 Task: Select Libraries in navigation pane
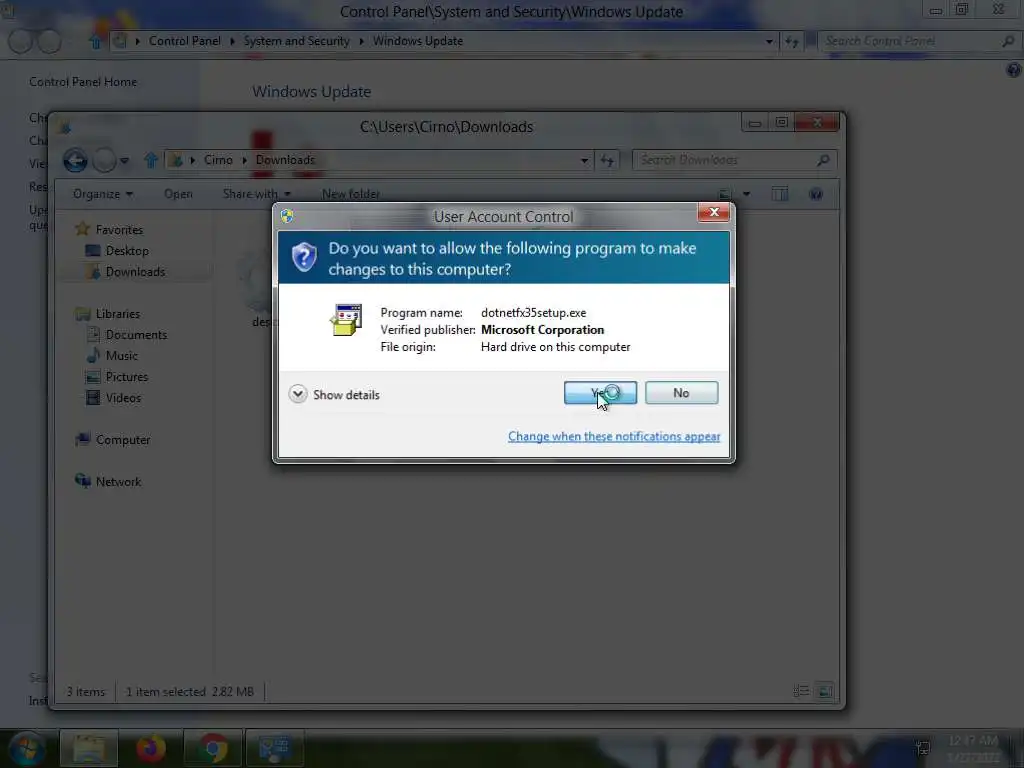[x=118, y=314]
